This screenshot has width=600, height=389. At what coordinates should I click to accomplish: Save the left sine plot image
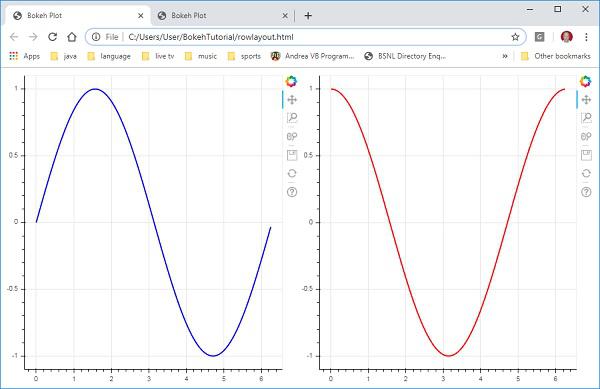[x=292, y=155]
